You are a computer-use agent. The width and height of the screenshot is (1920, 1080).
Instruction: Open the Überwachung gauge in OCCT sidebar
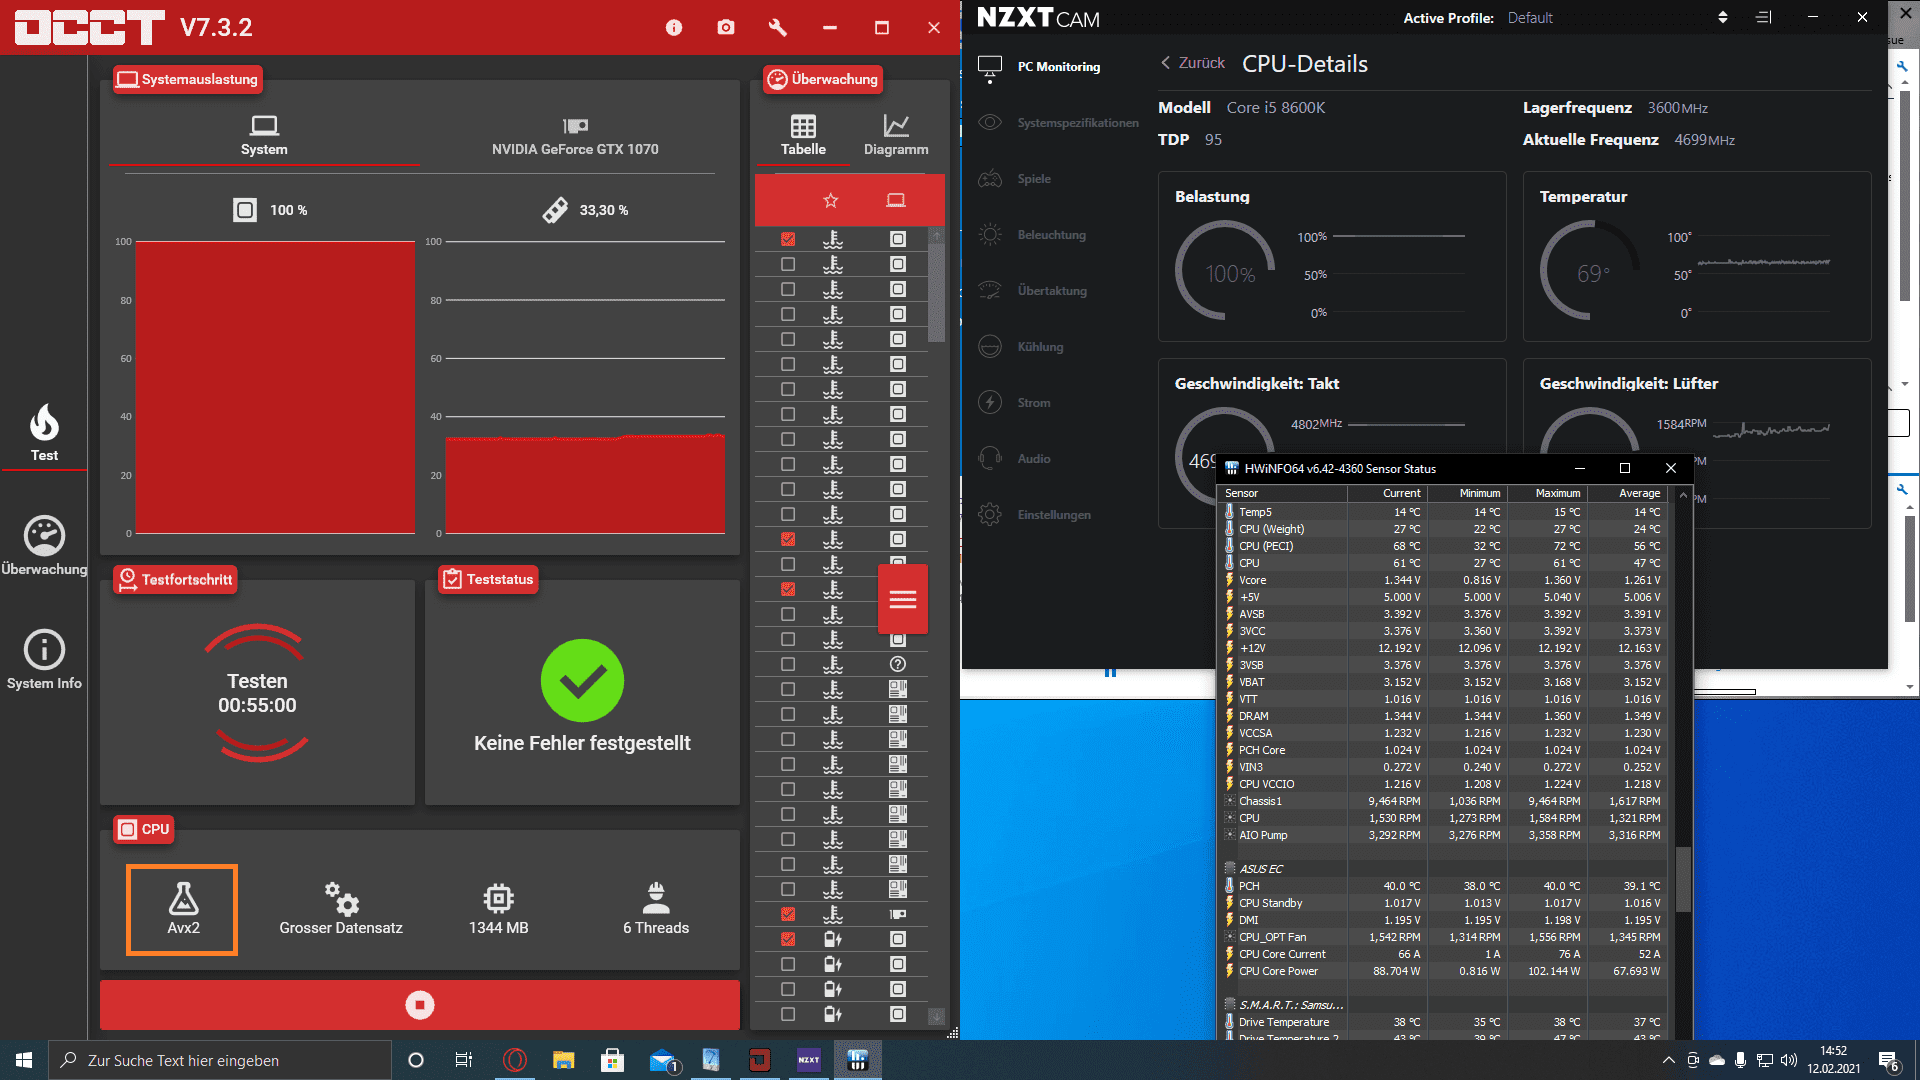point(44,546)
